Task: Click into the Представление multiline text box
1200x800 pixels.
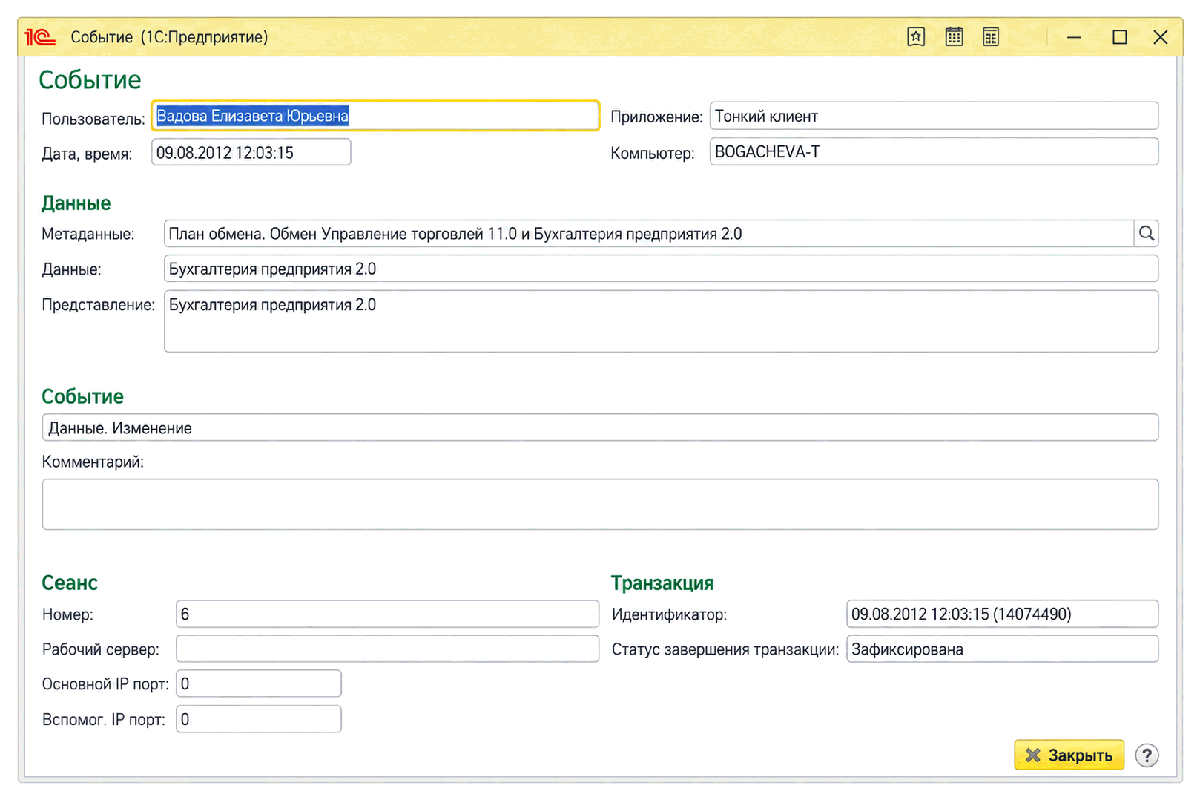Action: point(661,321)
